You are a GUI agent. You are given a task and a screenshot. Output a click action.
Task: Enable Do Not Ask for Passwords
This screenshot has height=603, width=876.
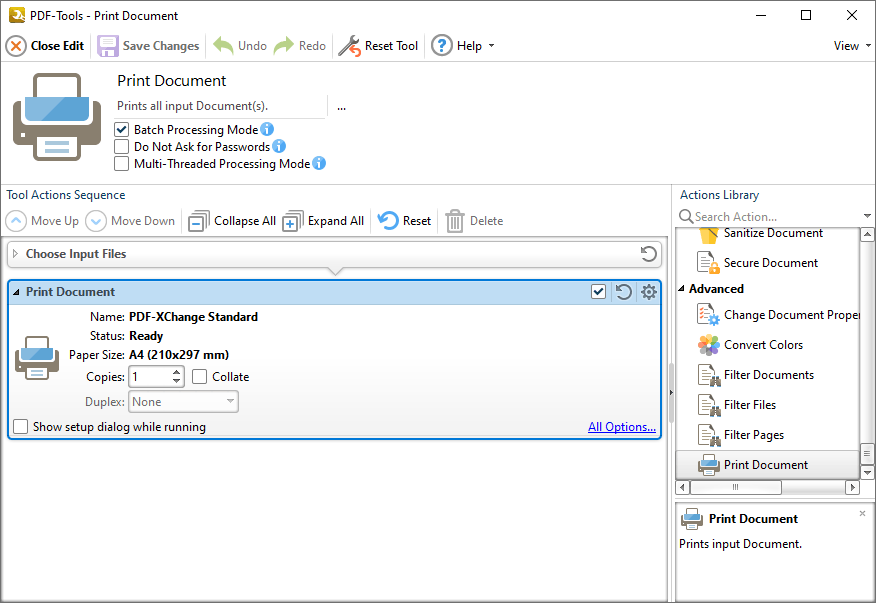pyautogui.click(x=122, y=147)
